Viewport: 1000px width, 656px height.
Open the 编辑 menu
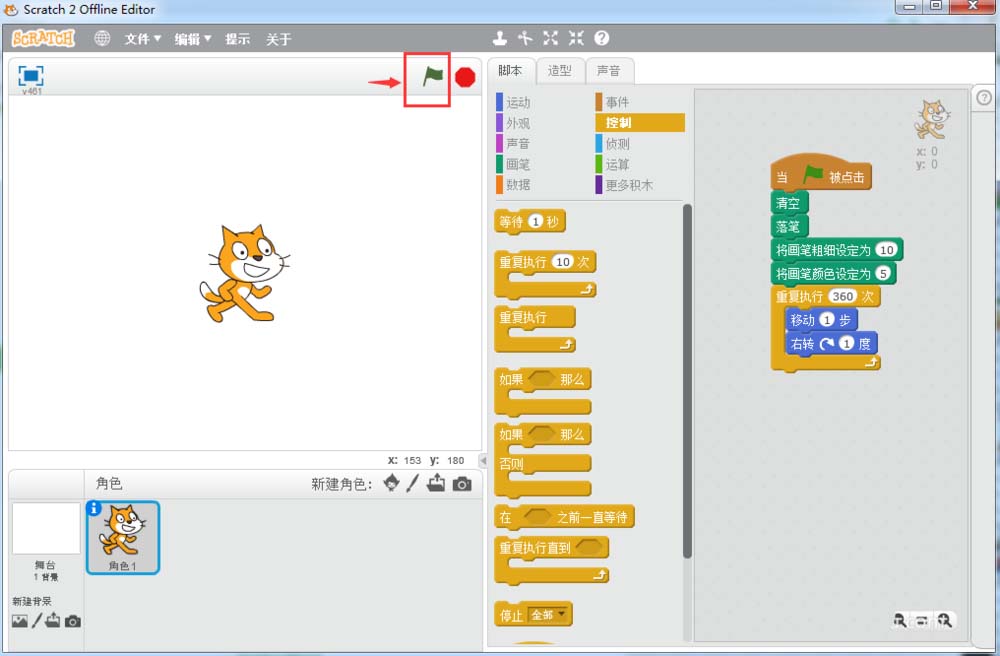point(193,39)
